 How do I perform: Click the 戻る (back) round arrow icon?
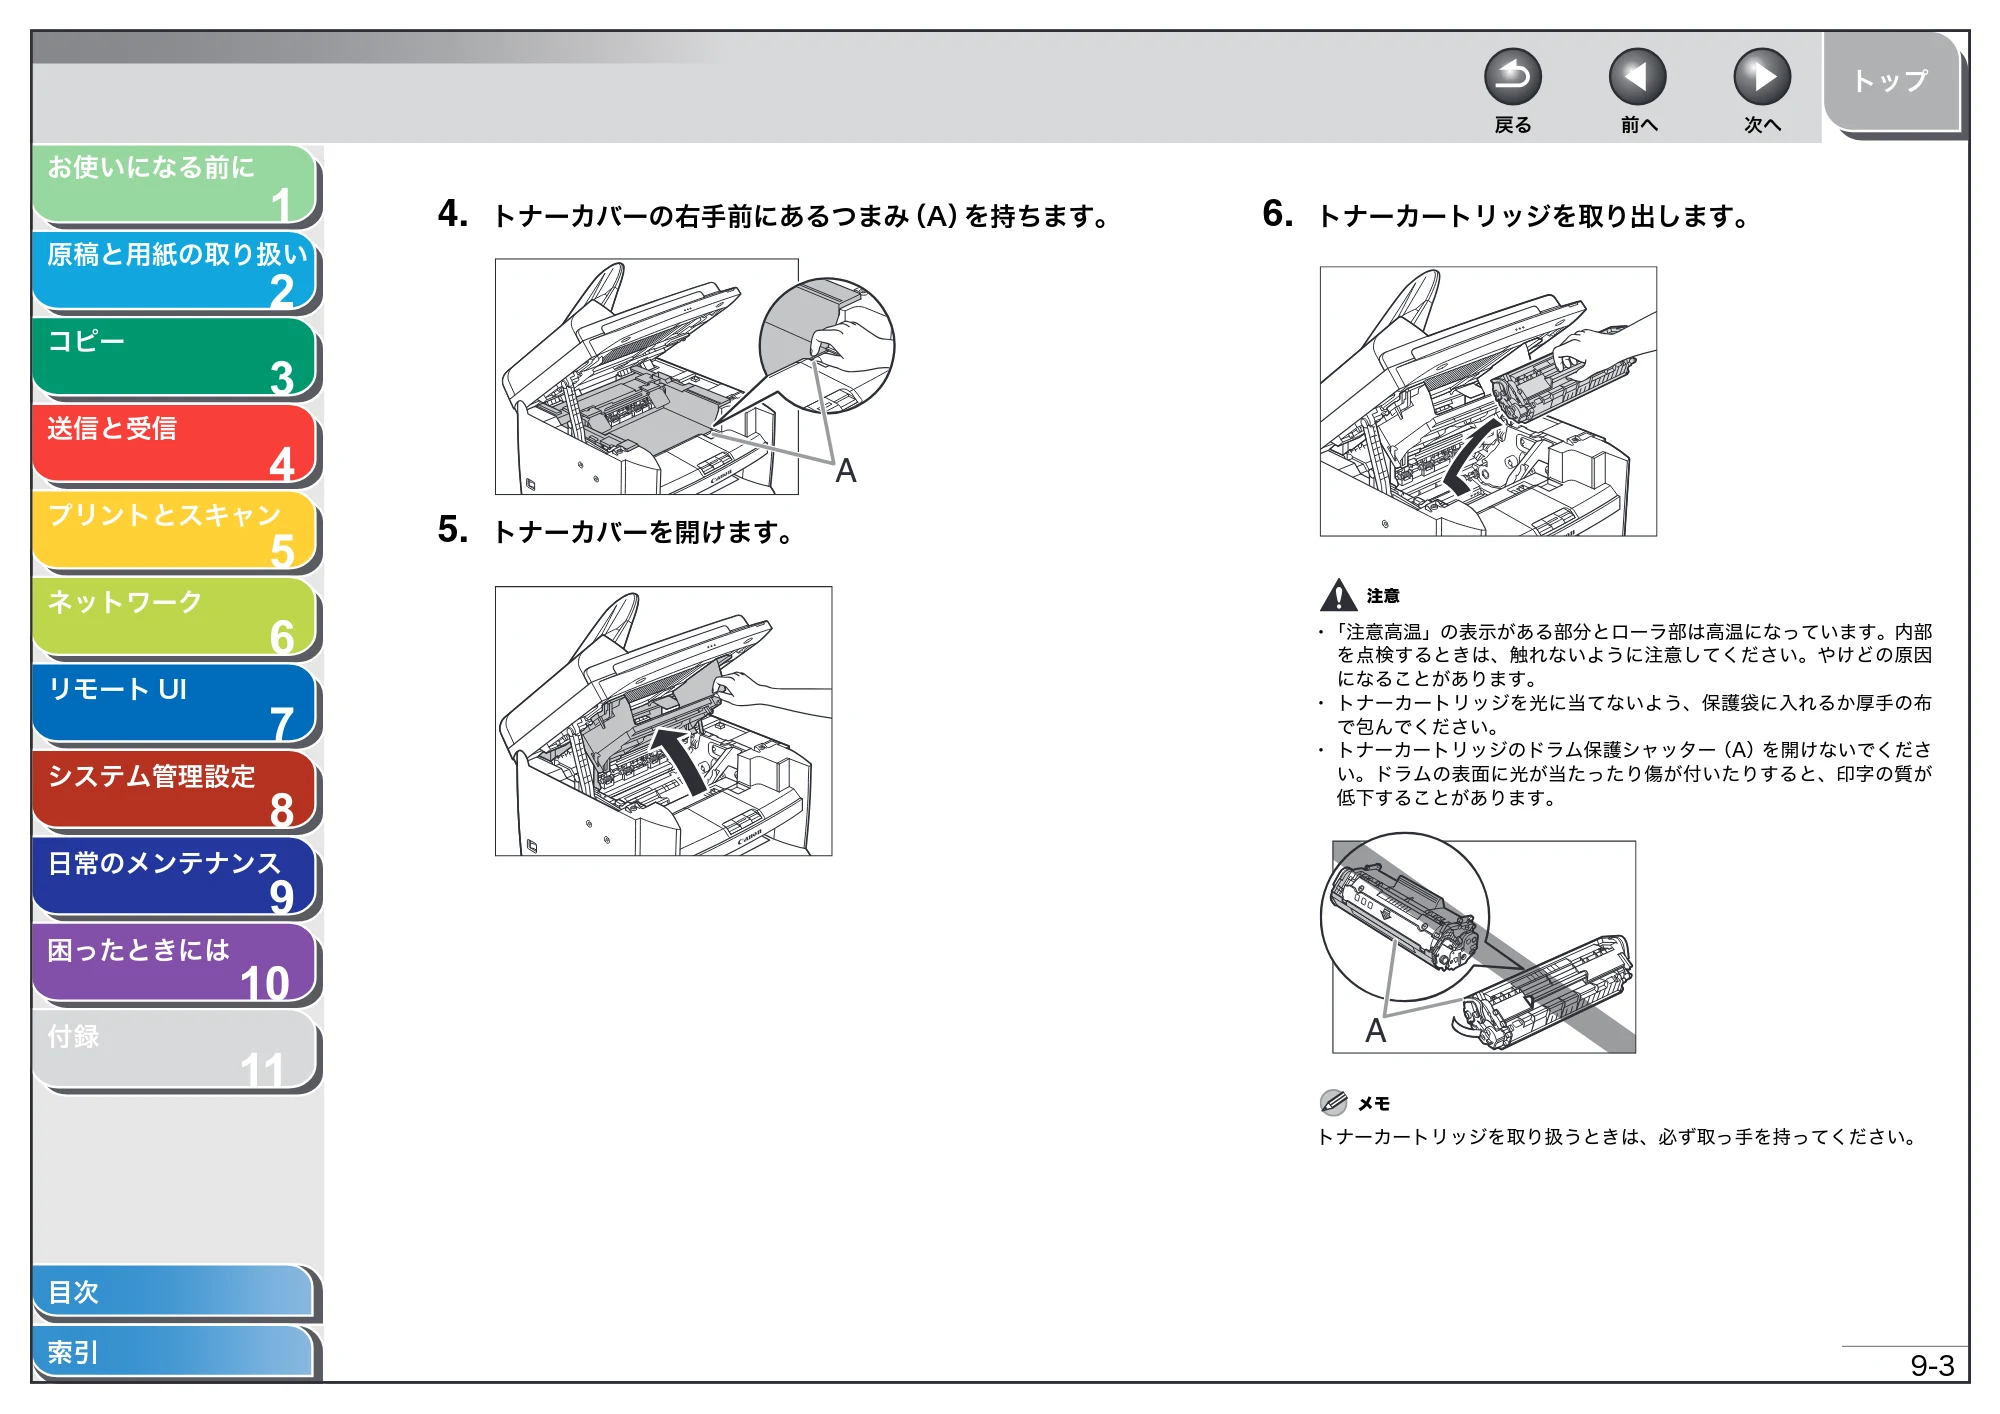(x=1512, y=77)
